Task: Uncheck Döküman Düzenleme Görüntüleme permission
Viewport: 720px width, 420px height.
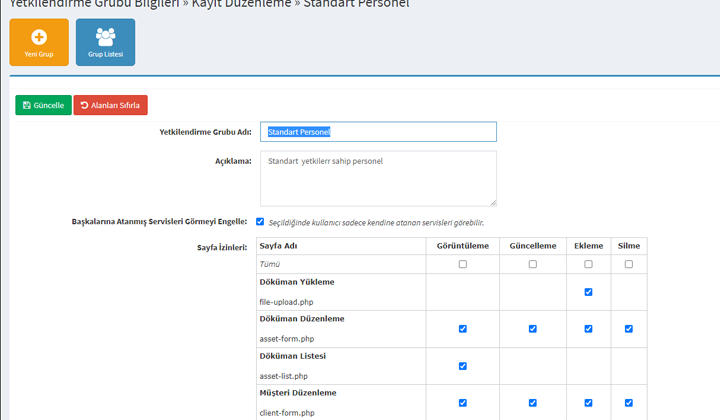Action: coord(462,329)
